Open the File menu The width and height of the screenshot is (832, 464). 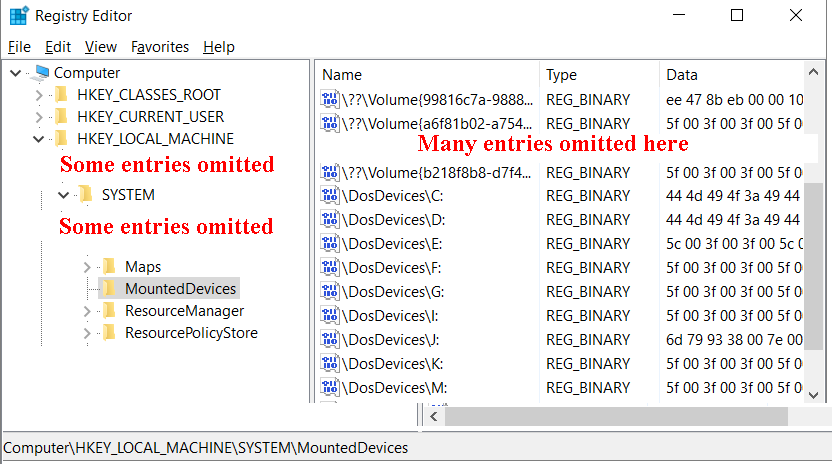click(19, 47)
